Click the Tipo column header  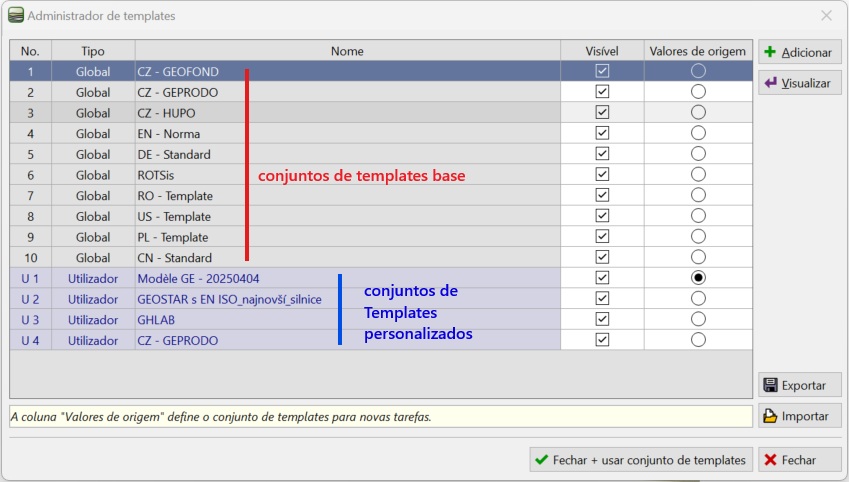pyautogui.click(x=93, y=51)
